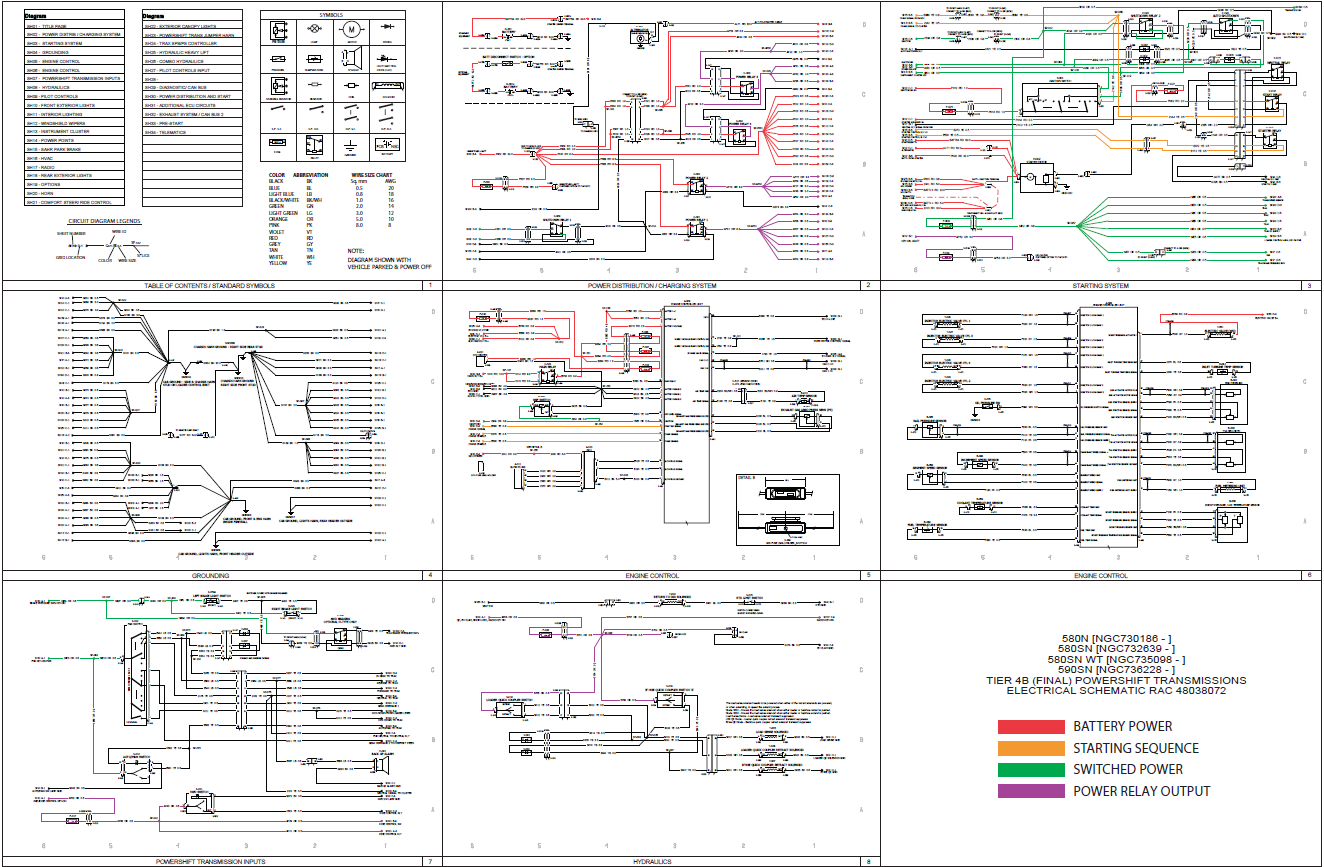Click the '590SN [NGC736228 - ]' model line
The height and width of the screenshot is (867, 1324).
click(1116, 670)
